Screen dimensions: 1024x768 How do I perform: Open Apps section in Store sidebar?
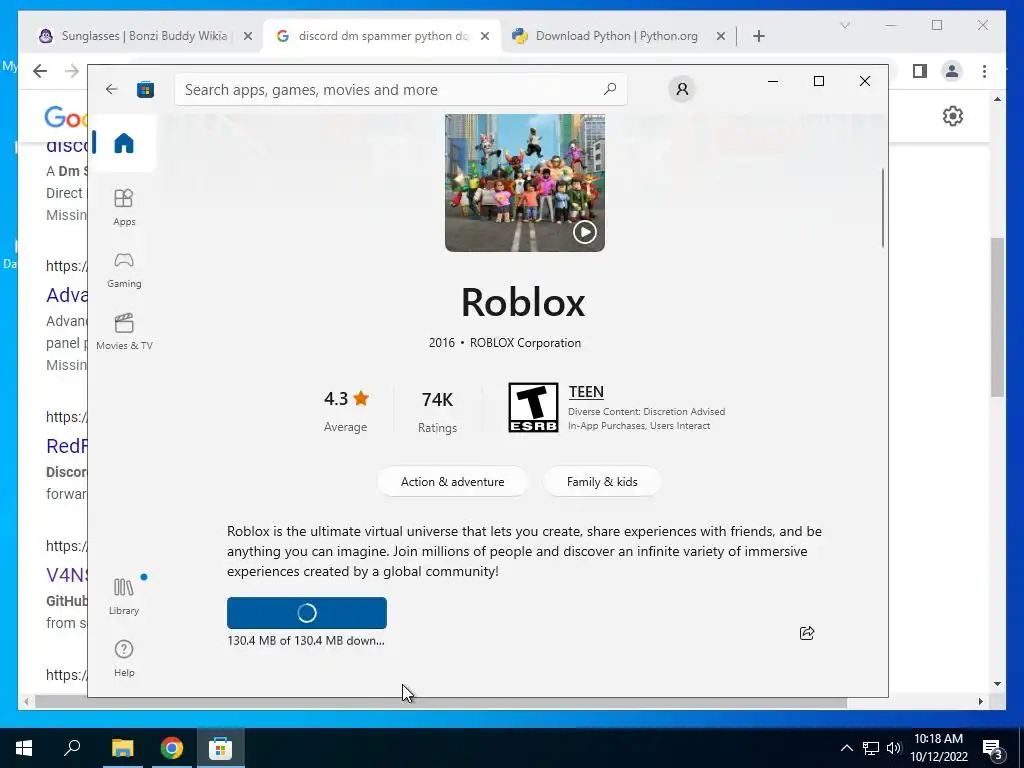(124, 207)
